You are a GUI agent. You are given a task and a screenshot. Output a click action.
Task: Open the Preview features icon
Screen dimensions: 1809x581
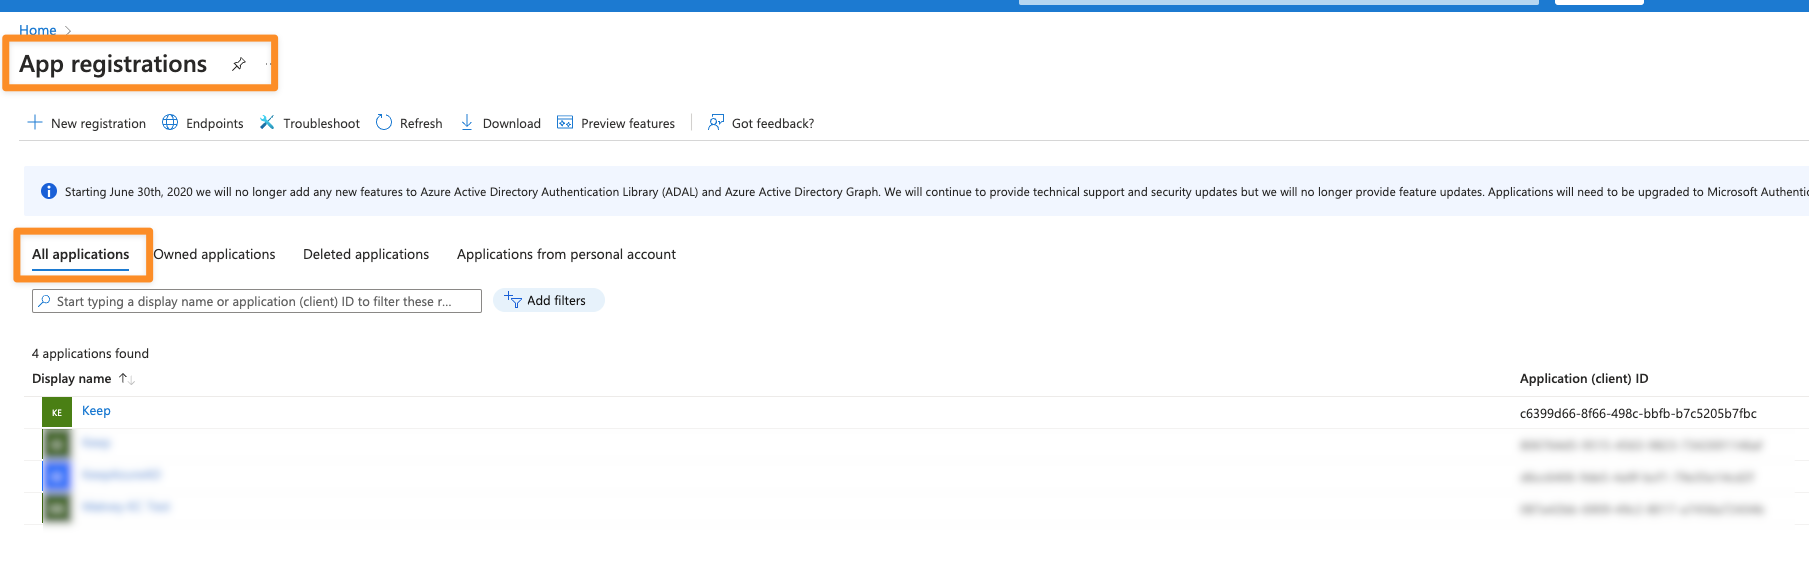click(565, 122)
